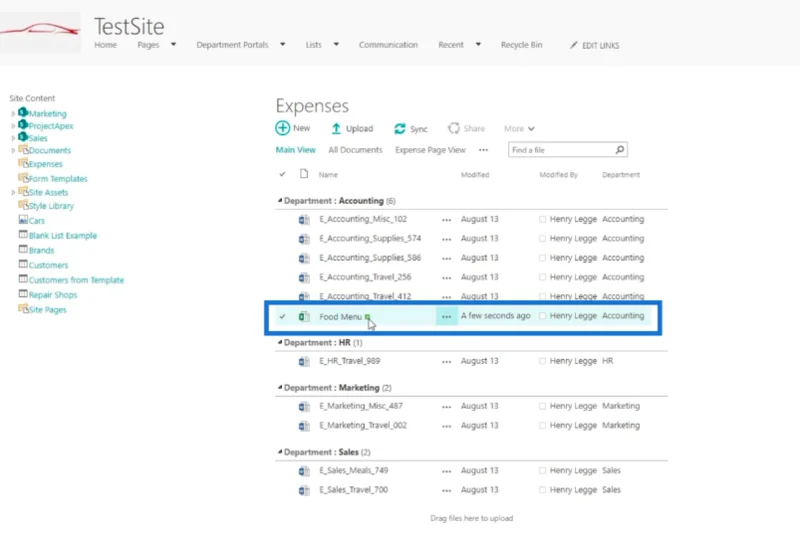Collapse the Department : Accounting group
The height and width of the screenshot is (542, 800).
pyautogui.click(x=280, y=201)
